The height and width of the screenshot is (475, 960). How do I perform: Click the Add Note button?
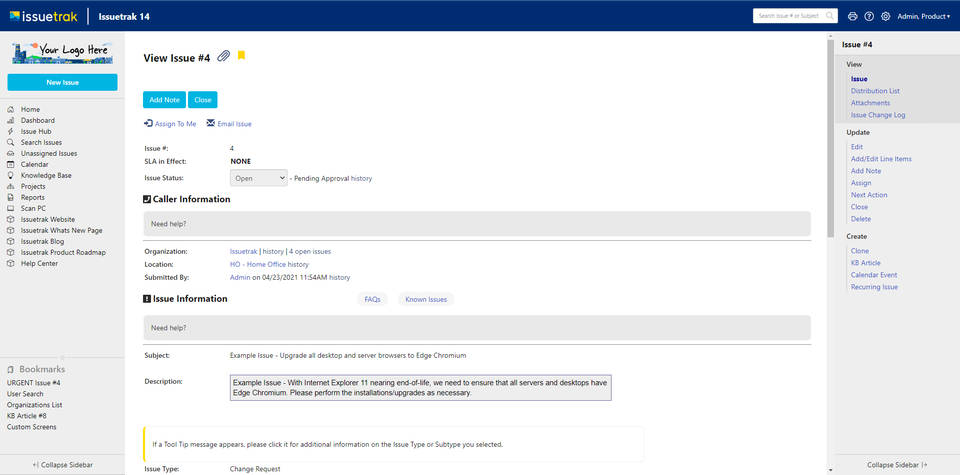click(x=164, y=100)
